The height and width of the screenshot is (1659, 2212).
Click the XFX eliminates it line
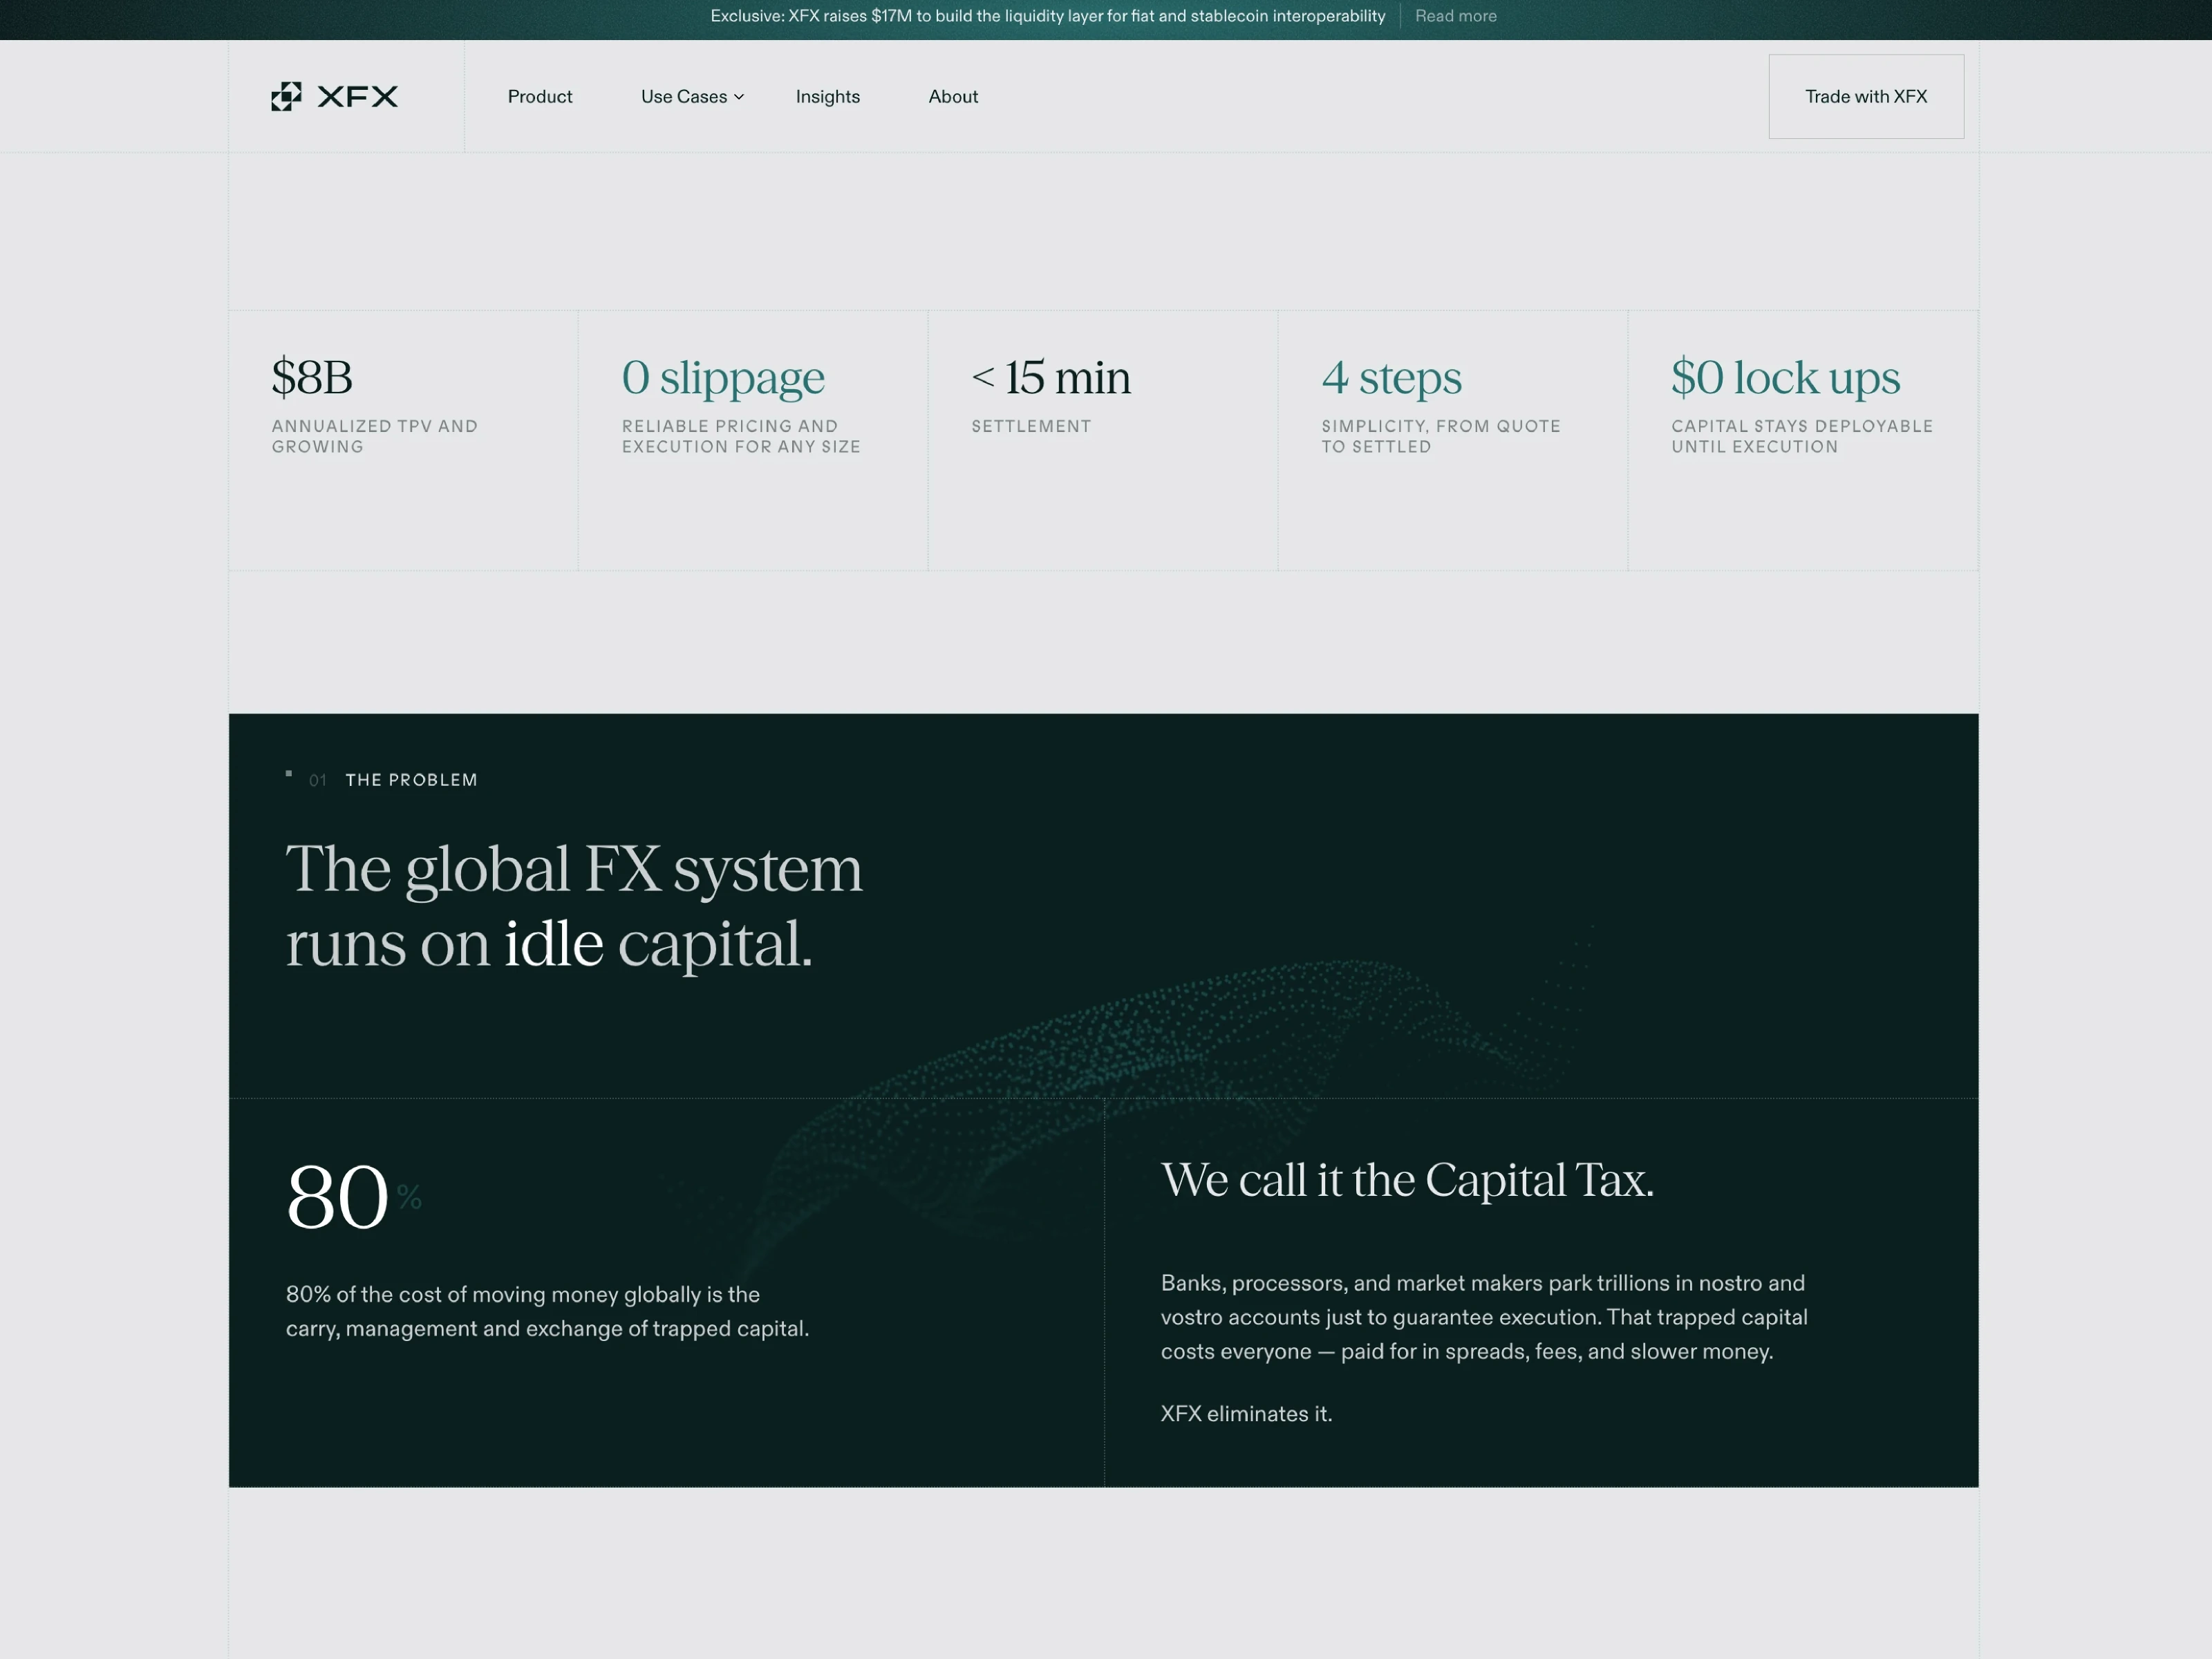click(x=1246, y=1413)
